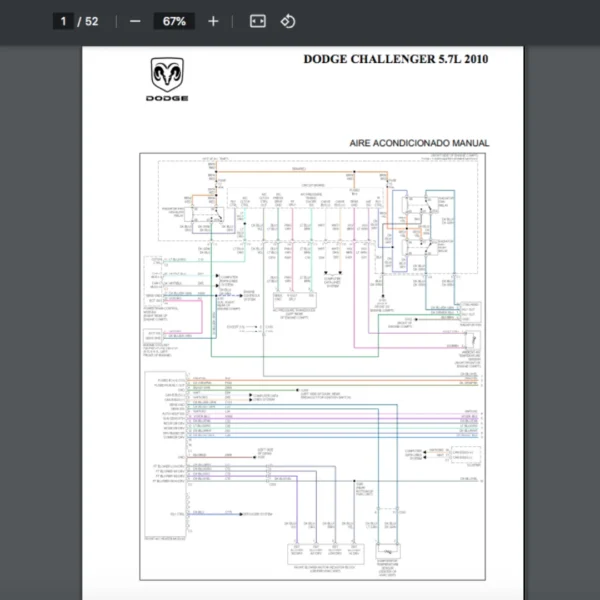Rotate the document counterclockwise

[287, 21]
